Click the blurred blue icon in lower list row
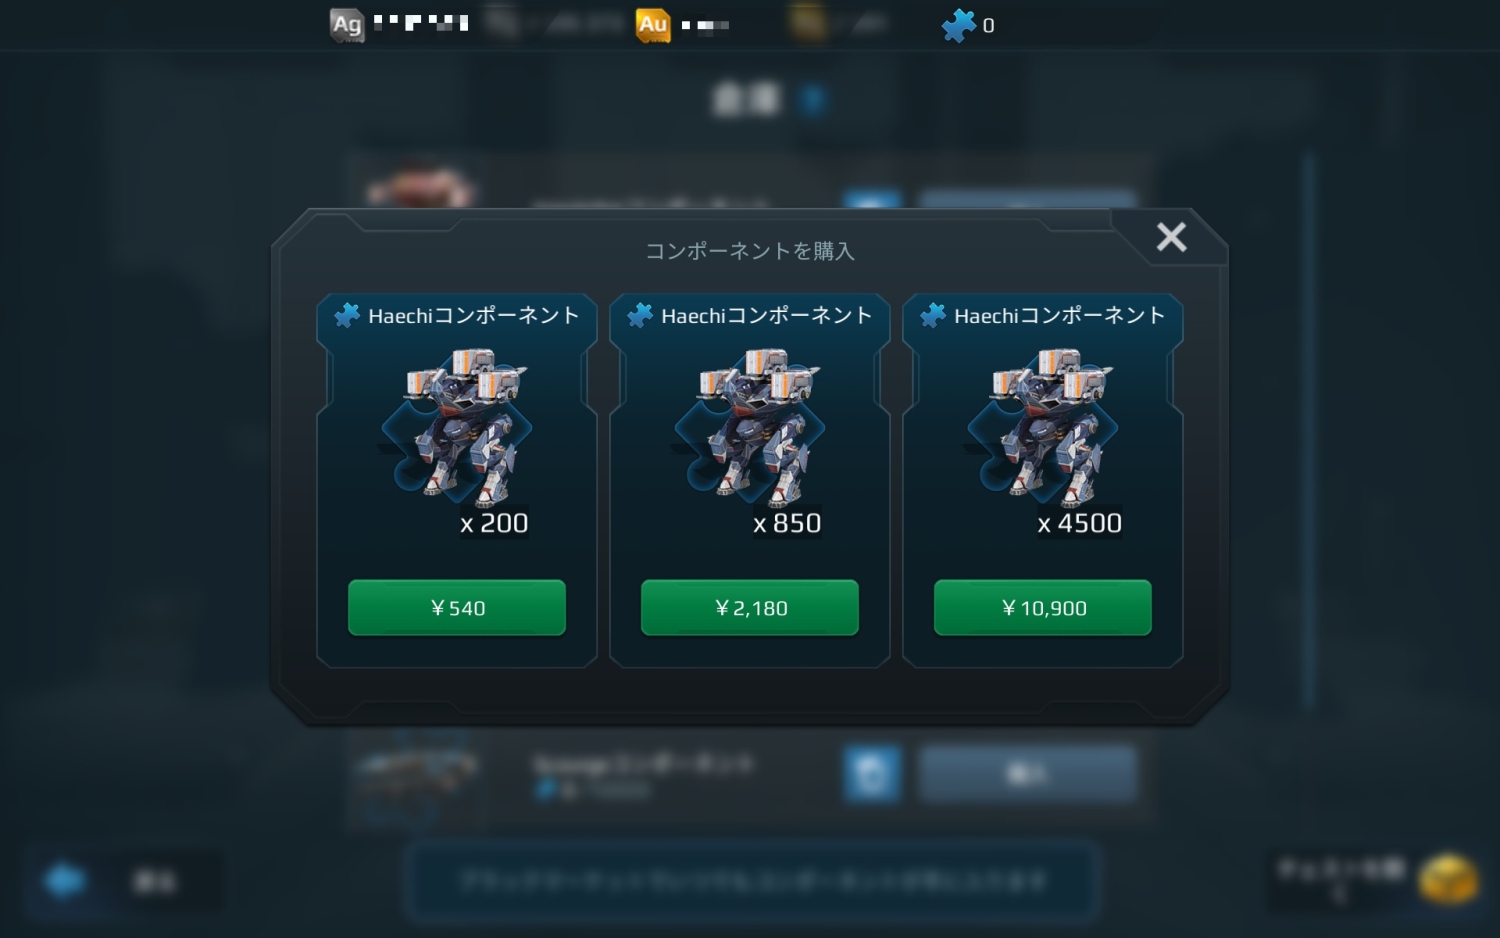 tap(872, 774)
